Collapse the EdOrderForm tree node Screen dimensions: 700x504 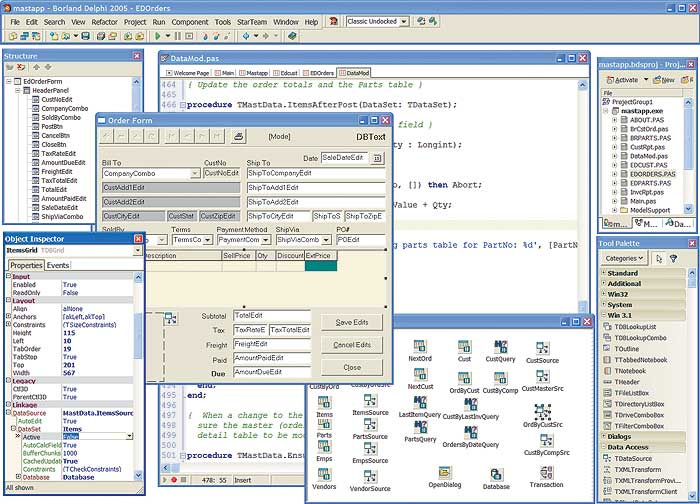(x=8, y=81)
